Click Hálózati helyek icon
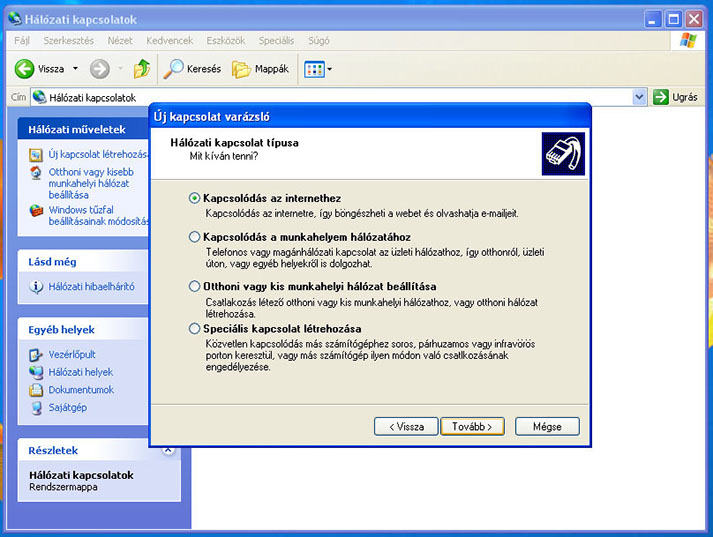Image resolution: width=713 pixels, height=537 pixels. 36,372
